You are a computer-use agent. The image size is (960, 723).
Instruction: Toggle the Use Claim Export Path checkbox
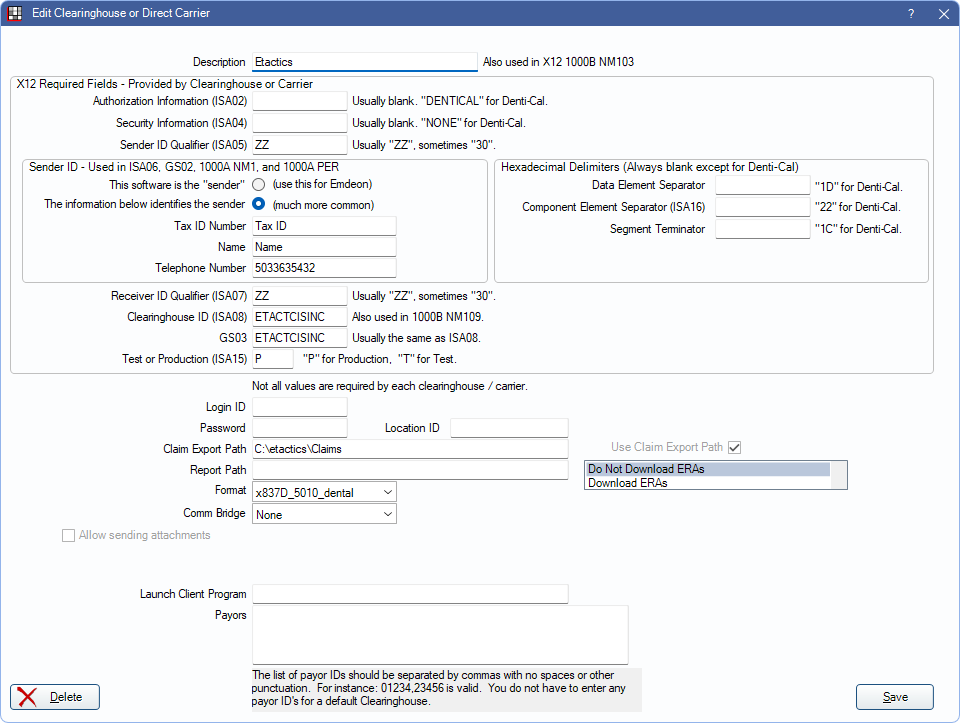(x=735, y=448)
